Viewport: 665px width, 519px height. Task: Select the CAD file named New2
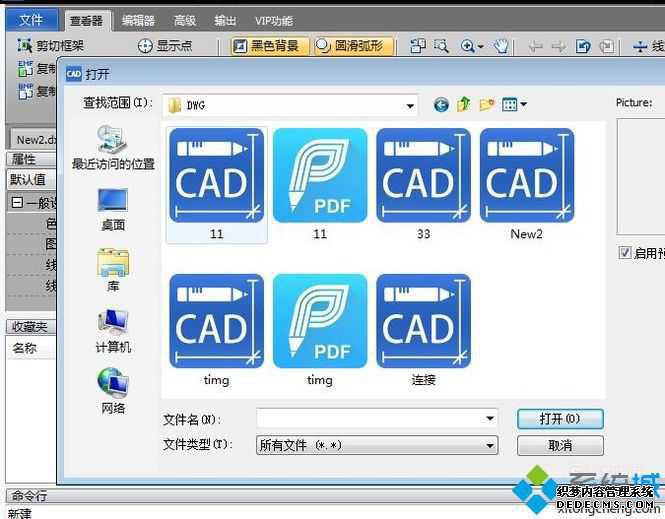(x=527, y=185)
